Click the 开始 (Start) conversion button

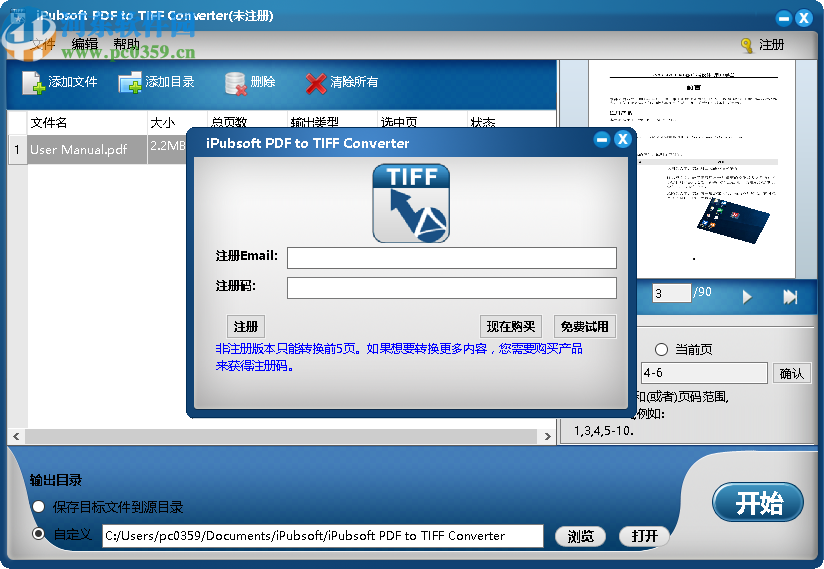pyautogui.click(x=758, y=502)
